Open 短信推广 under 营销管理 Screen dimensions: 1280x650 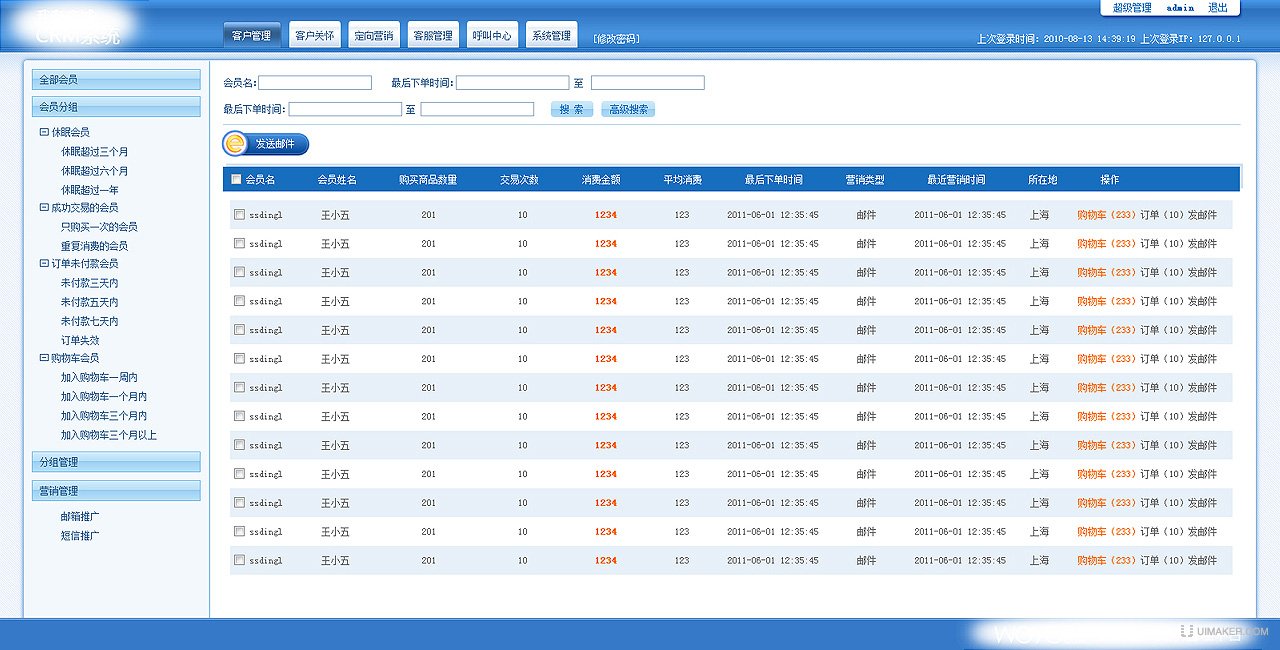80,536
